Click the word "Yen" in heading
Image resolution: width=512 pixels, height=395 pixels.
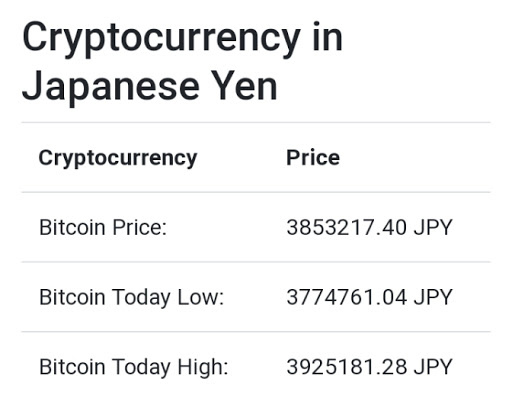click(244, 86)
